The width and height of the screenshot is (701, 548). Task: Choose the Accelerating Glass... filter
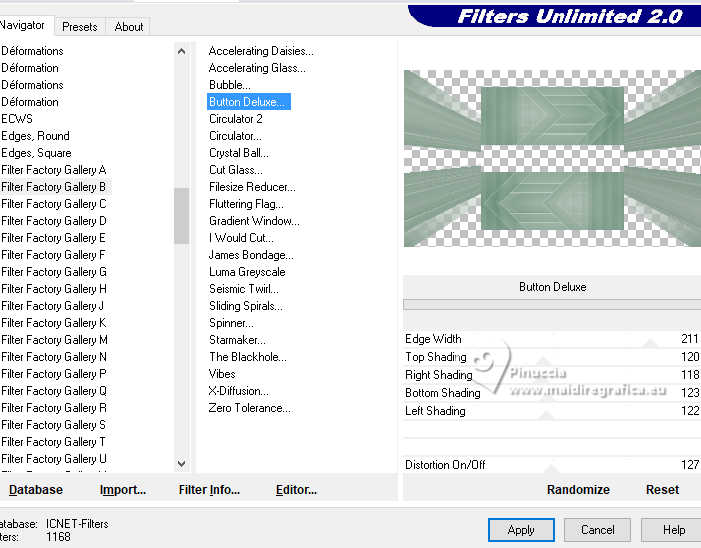pyautogui.click(x=257, y=68)
